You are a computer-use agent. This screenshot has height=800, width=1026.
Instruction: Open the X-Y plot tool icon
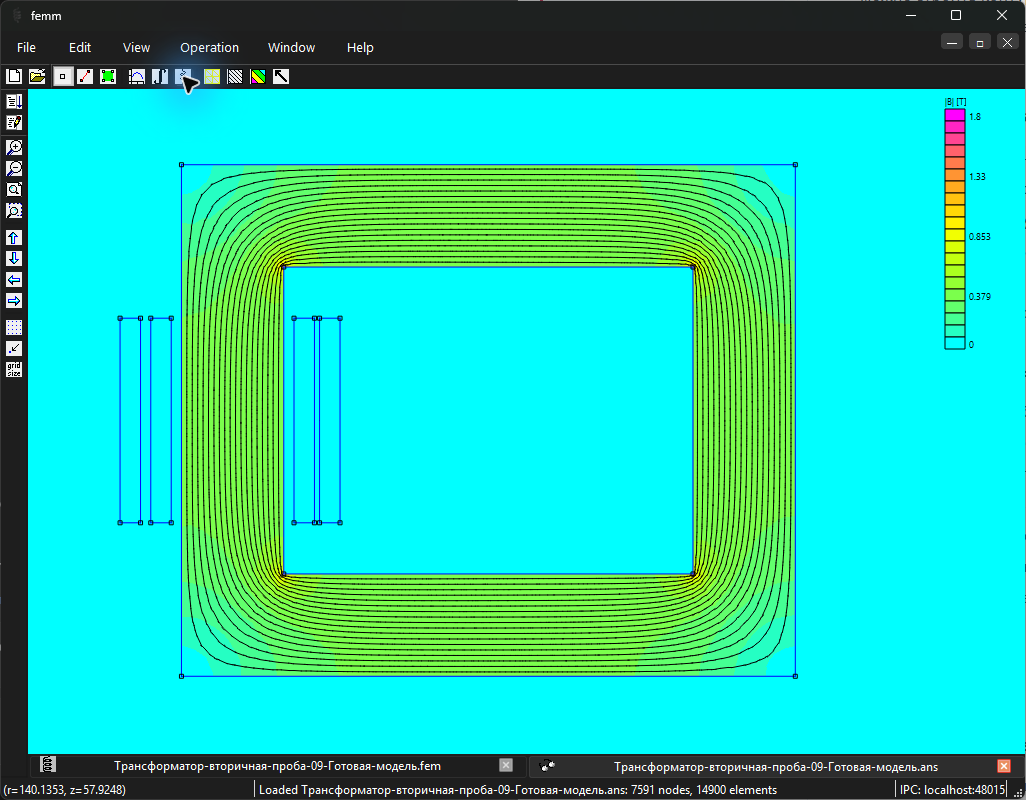point(137,77)
